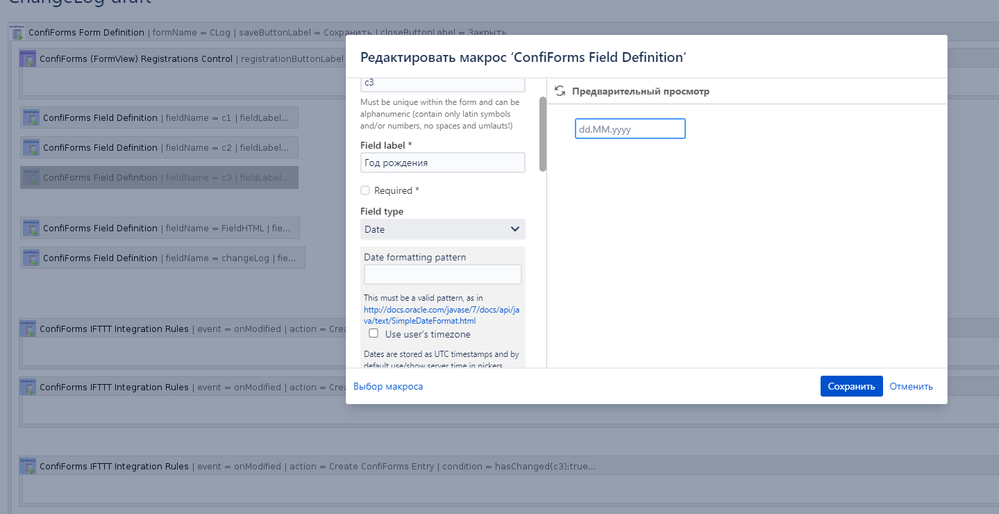Click the c2 Field Definition macro icon

point(31,147)
